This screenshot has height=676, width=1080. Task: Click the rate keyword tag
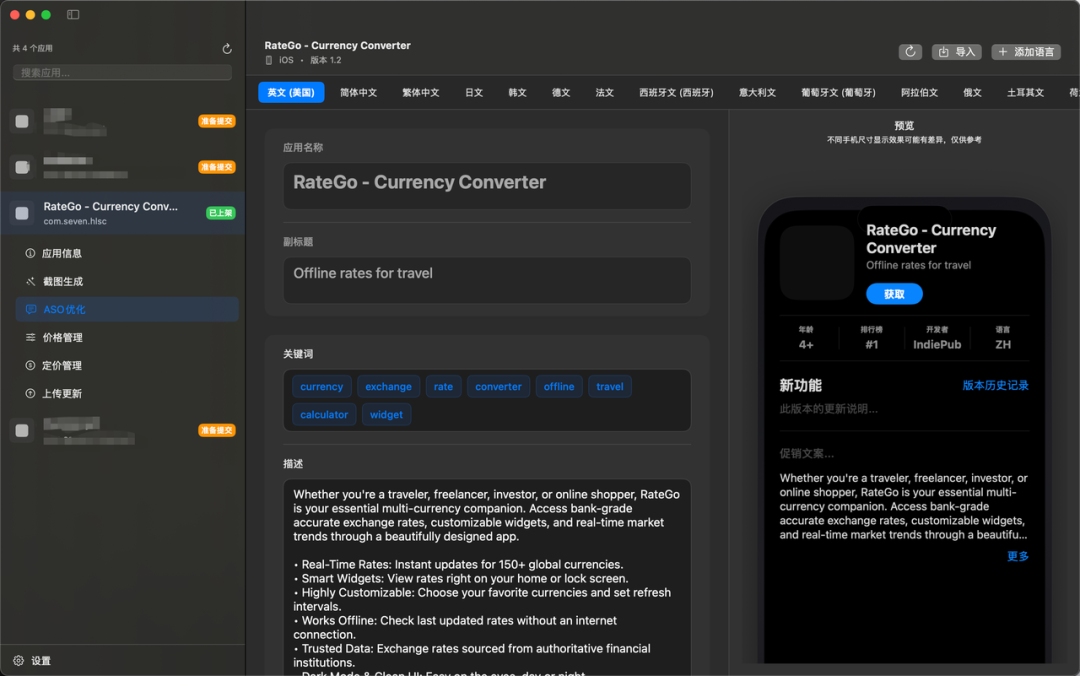[444, 387]
